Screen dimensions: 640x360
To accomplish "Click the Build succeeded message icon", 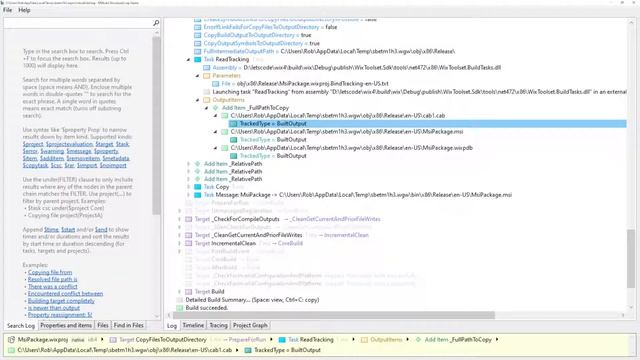I will point(180,308).
